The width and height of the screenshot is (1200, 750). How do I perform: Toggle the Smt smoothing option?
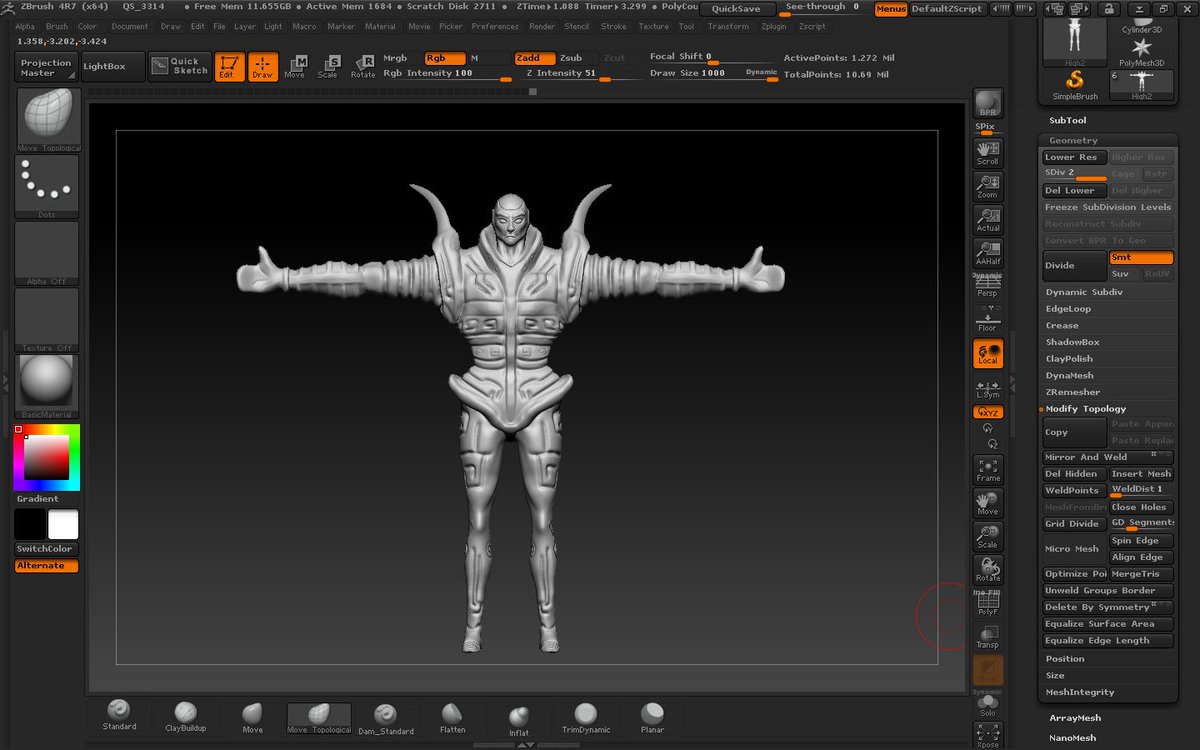1140,258
